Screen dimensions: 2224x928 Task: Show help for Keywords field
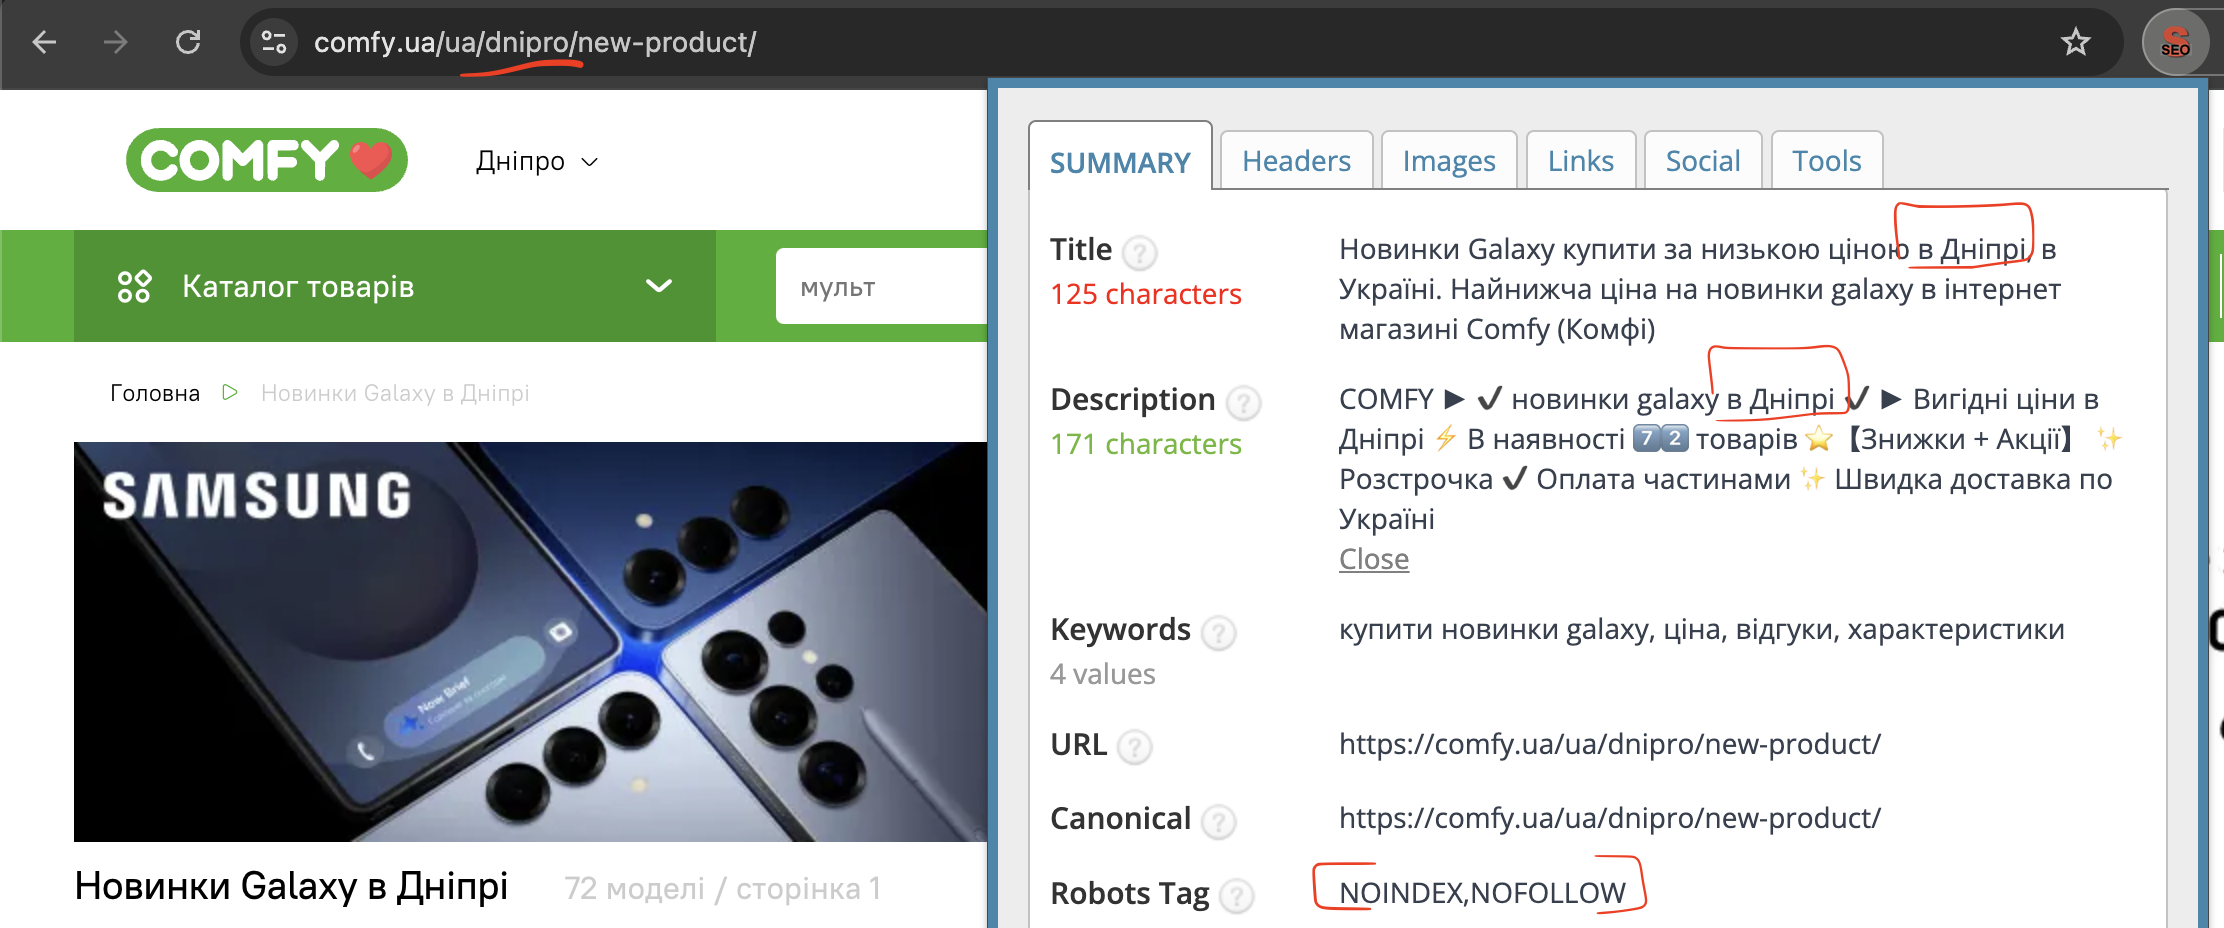[x=1218, y=632]
